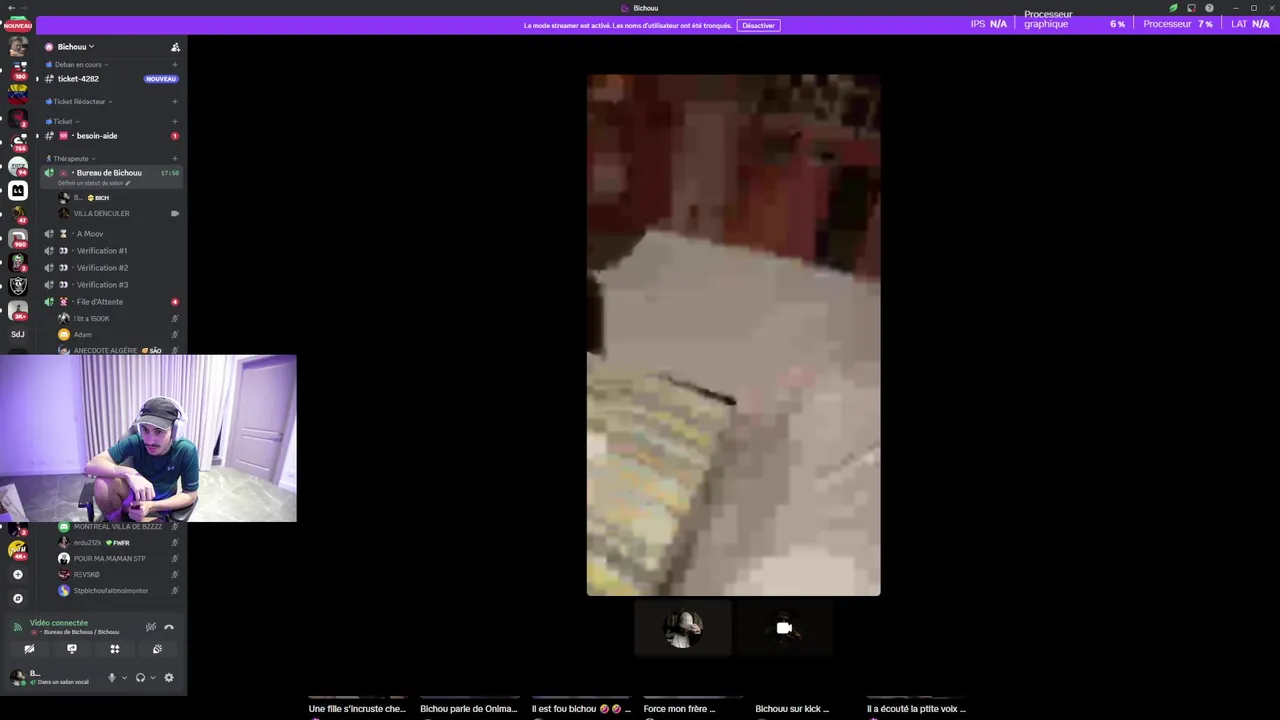1280x720 pixels.
Task: Click own user avatar at bottom left
Action: 17,677
